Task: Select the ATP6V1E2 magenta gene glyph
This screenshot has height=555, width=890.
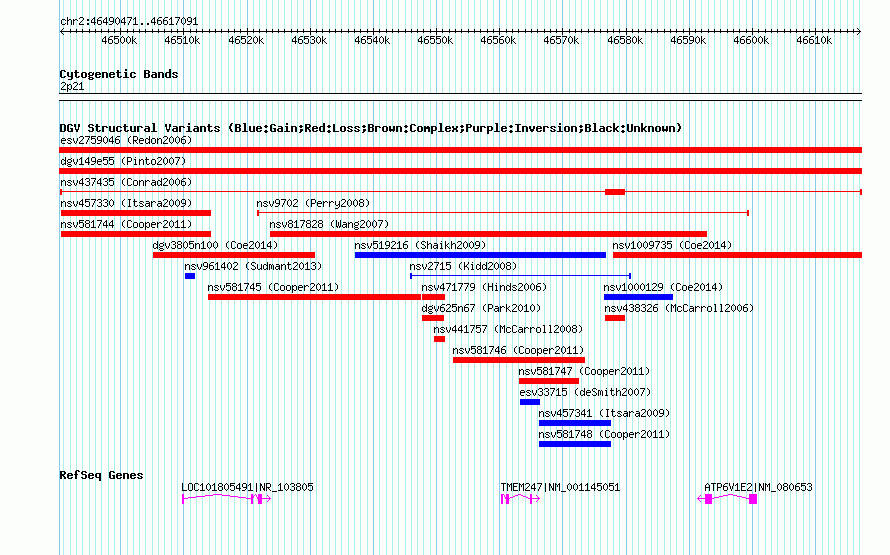Action: tap(727, 499)
